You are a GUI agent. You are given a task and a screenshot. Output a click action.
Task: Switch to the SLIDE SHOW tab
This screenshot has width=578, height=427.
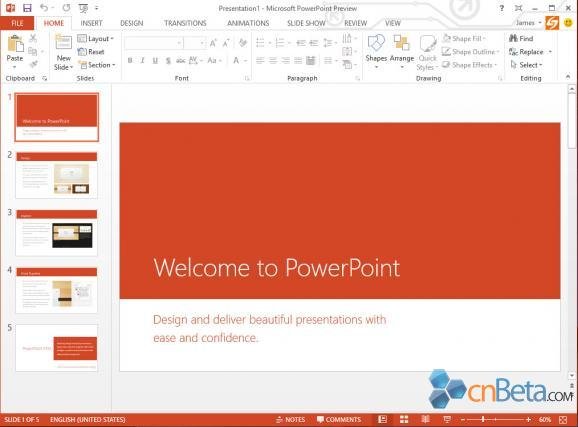coord(306,23)
